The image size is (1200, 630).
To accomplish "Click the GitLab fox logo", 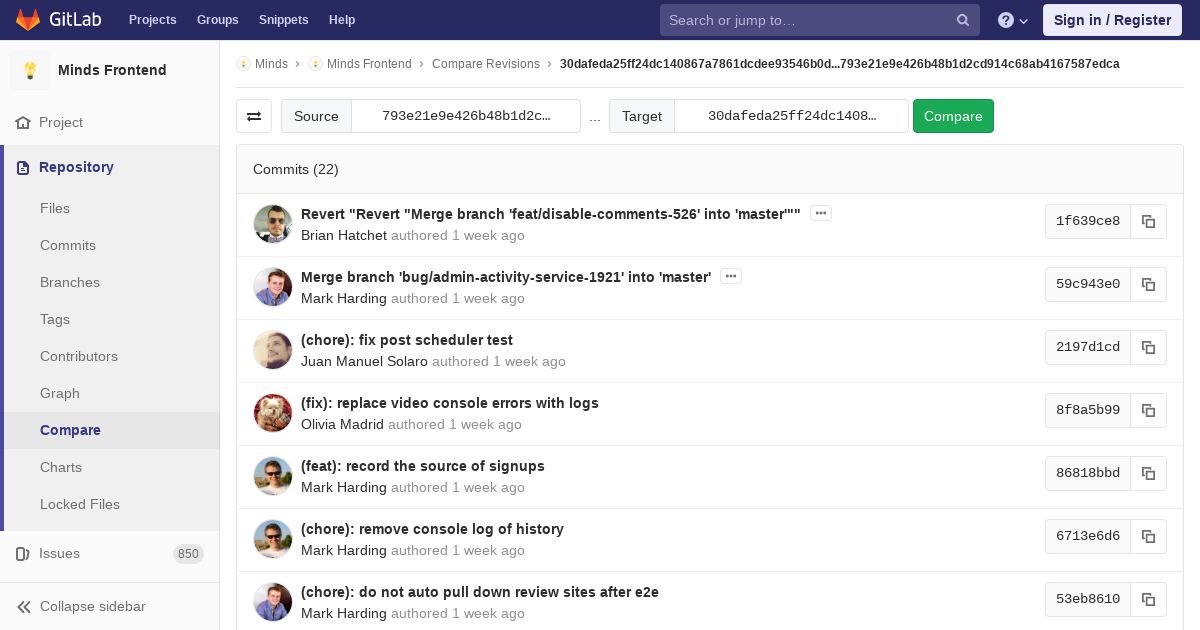I will 28,20.
